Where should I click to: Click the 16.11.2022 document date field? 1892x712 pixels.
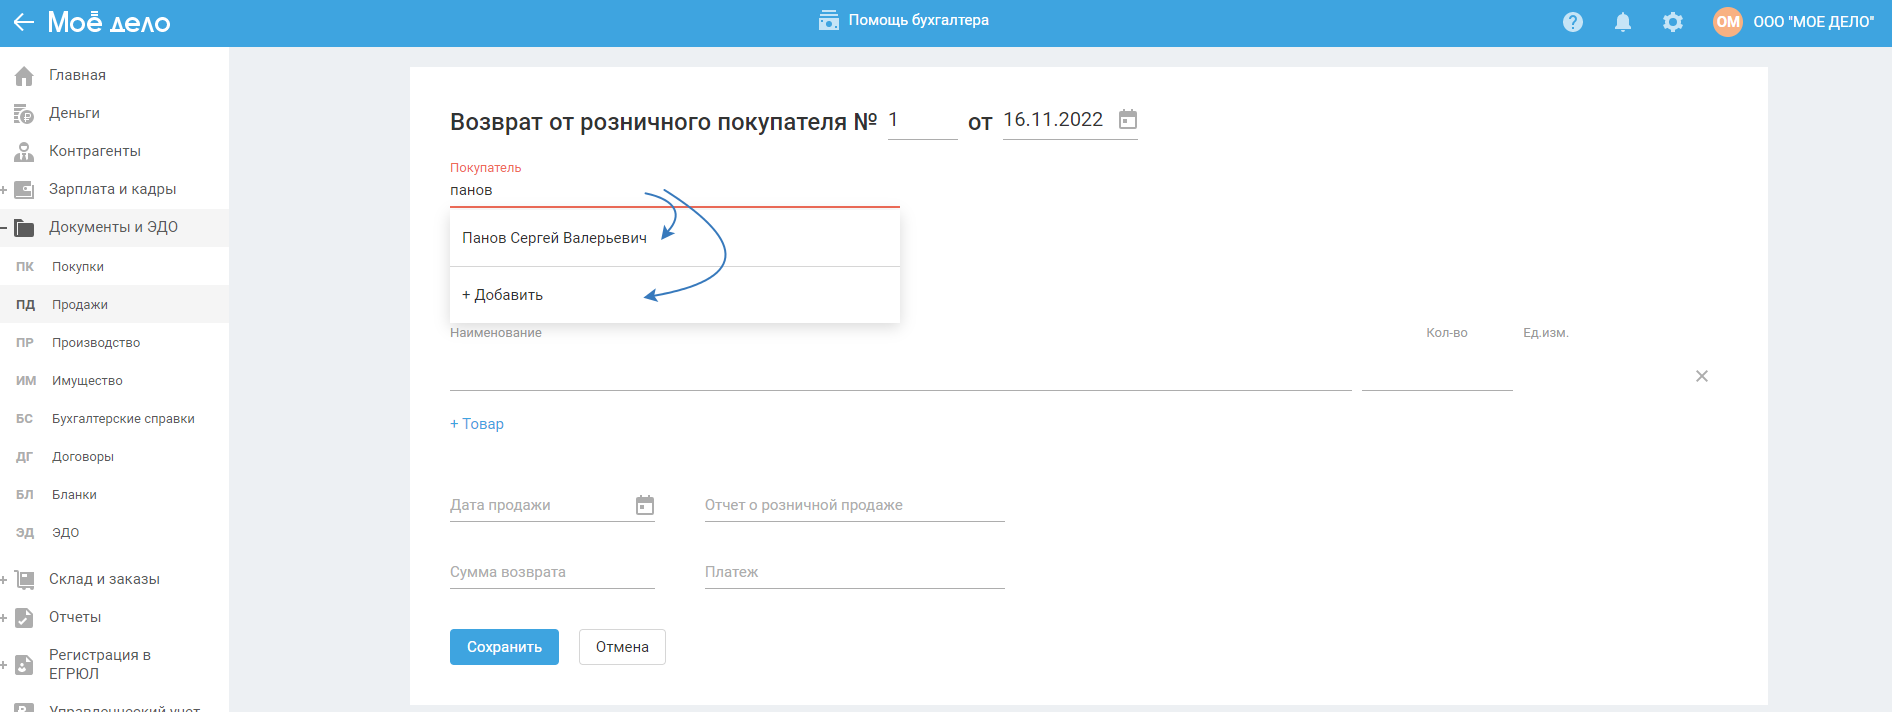tap(1053, 120)
